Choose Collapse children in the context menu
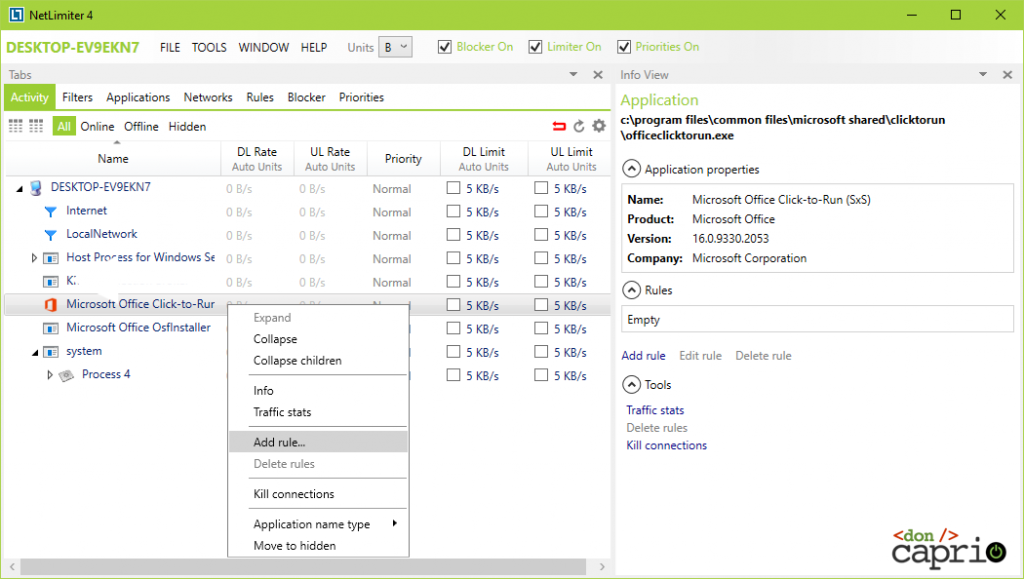The width and height of the screenshot is (1024, 579). tap(318, 360)
